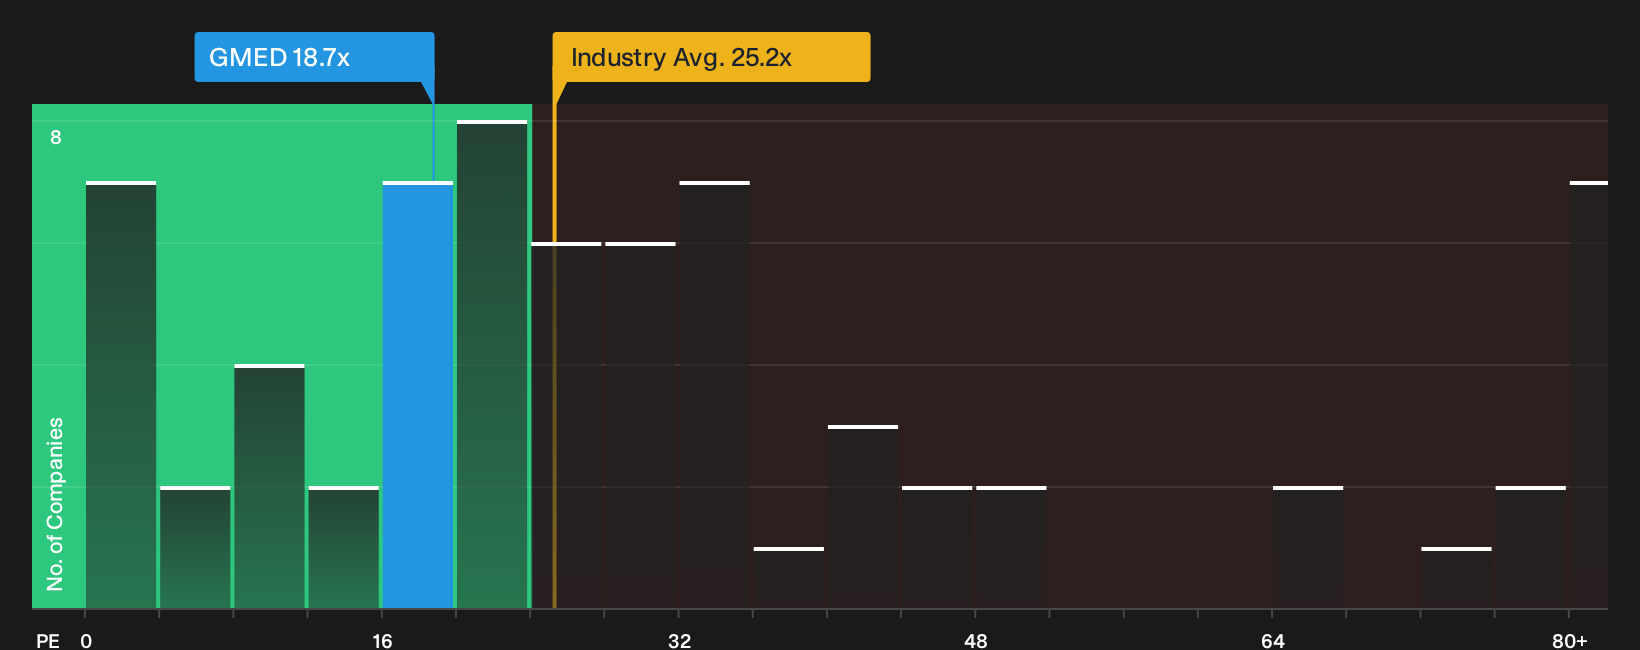Click the 80+ PE bar
The image size is (1640, 650).
coord(1589,395)
